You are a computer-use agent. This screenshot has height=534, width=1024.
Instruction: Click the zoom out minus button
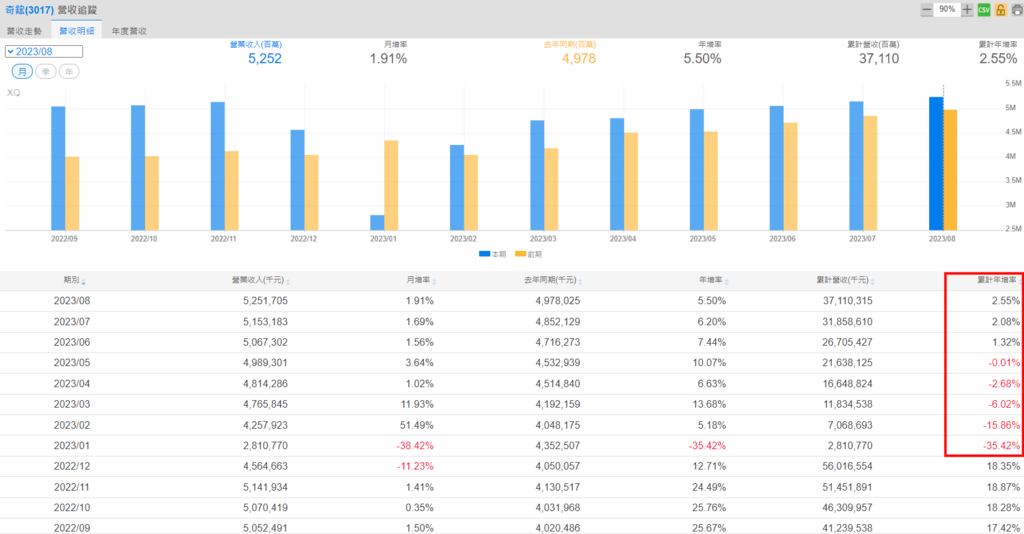click(x=927, y=10)
